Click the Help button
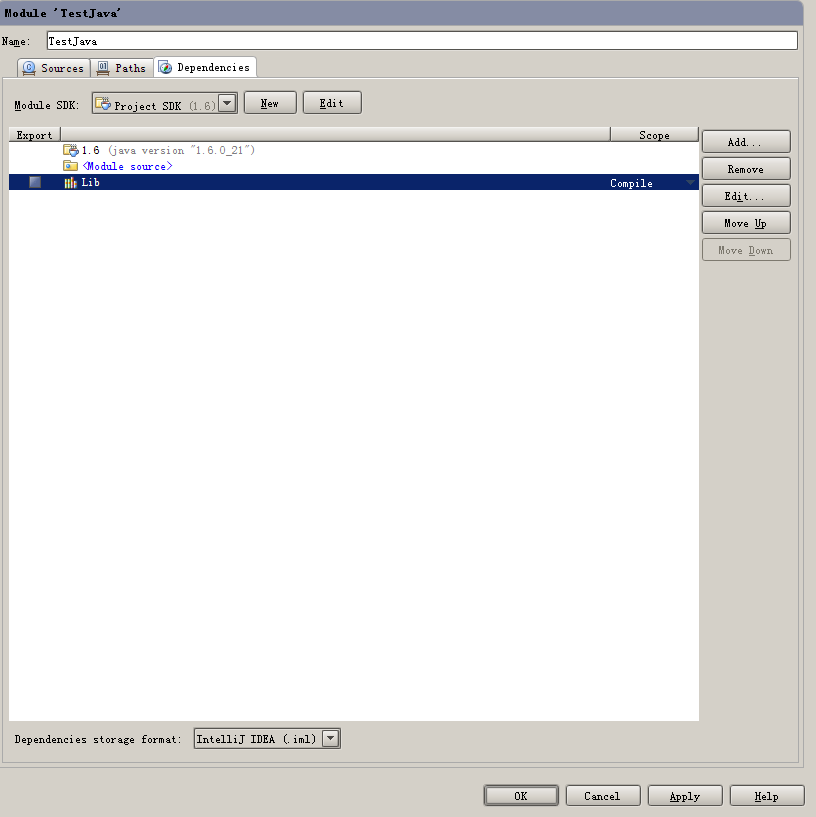This screenshot has width=816, height=817. pos(767,796)
